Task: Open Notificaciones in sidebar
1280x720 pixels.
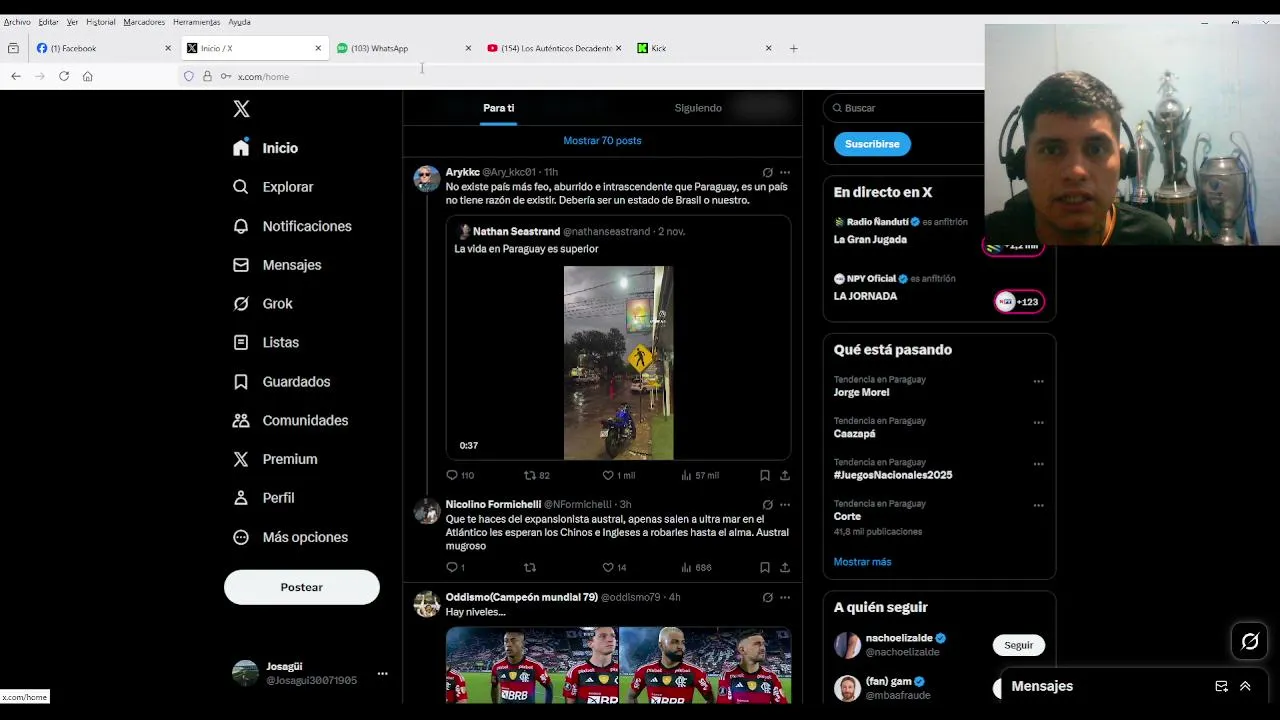Action: [291, 226]
